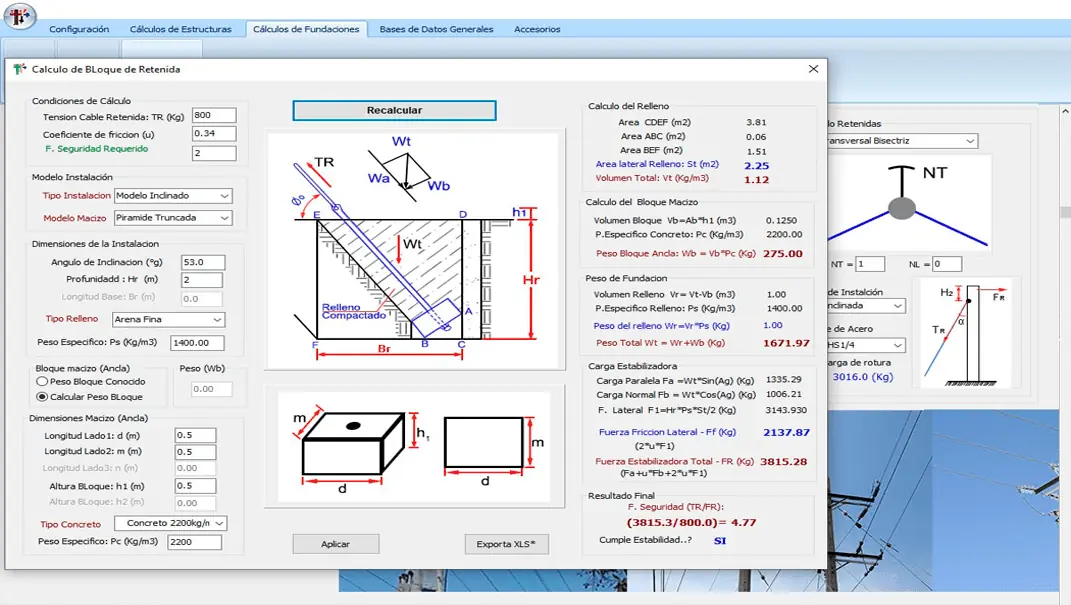The image size is (1071, 605).
Task: Click the block dimensions m-d diagram
Action: [407, 446]
